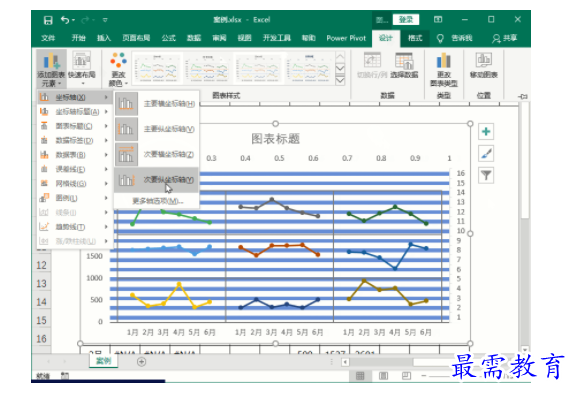
Task: Click the Undo arrow icon
Action: (65, 20)
